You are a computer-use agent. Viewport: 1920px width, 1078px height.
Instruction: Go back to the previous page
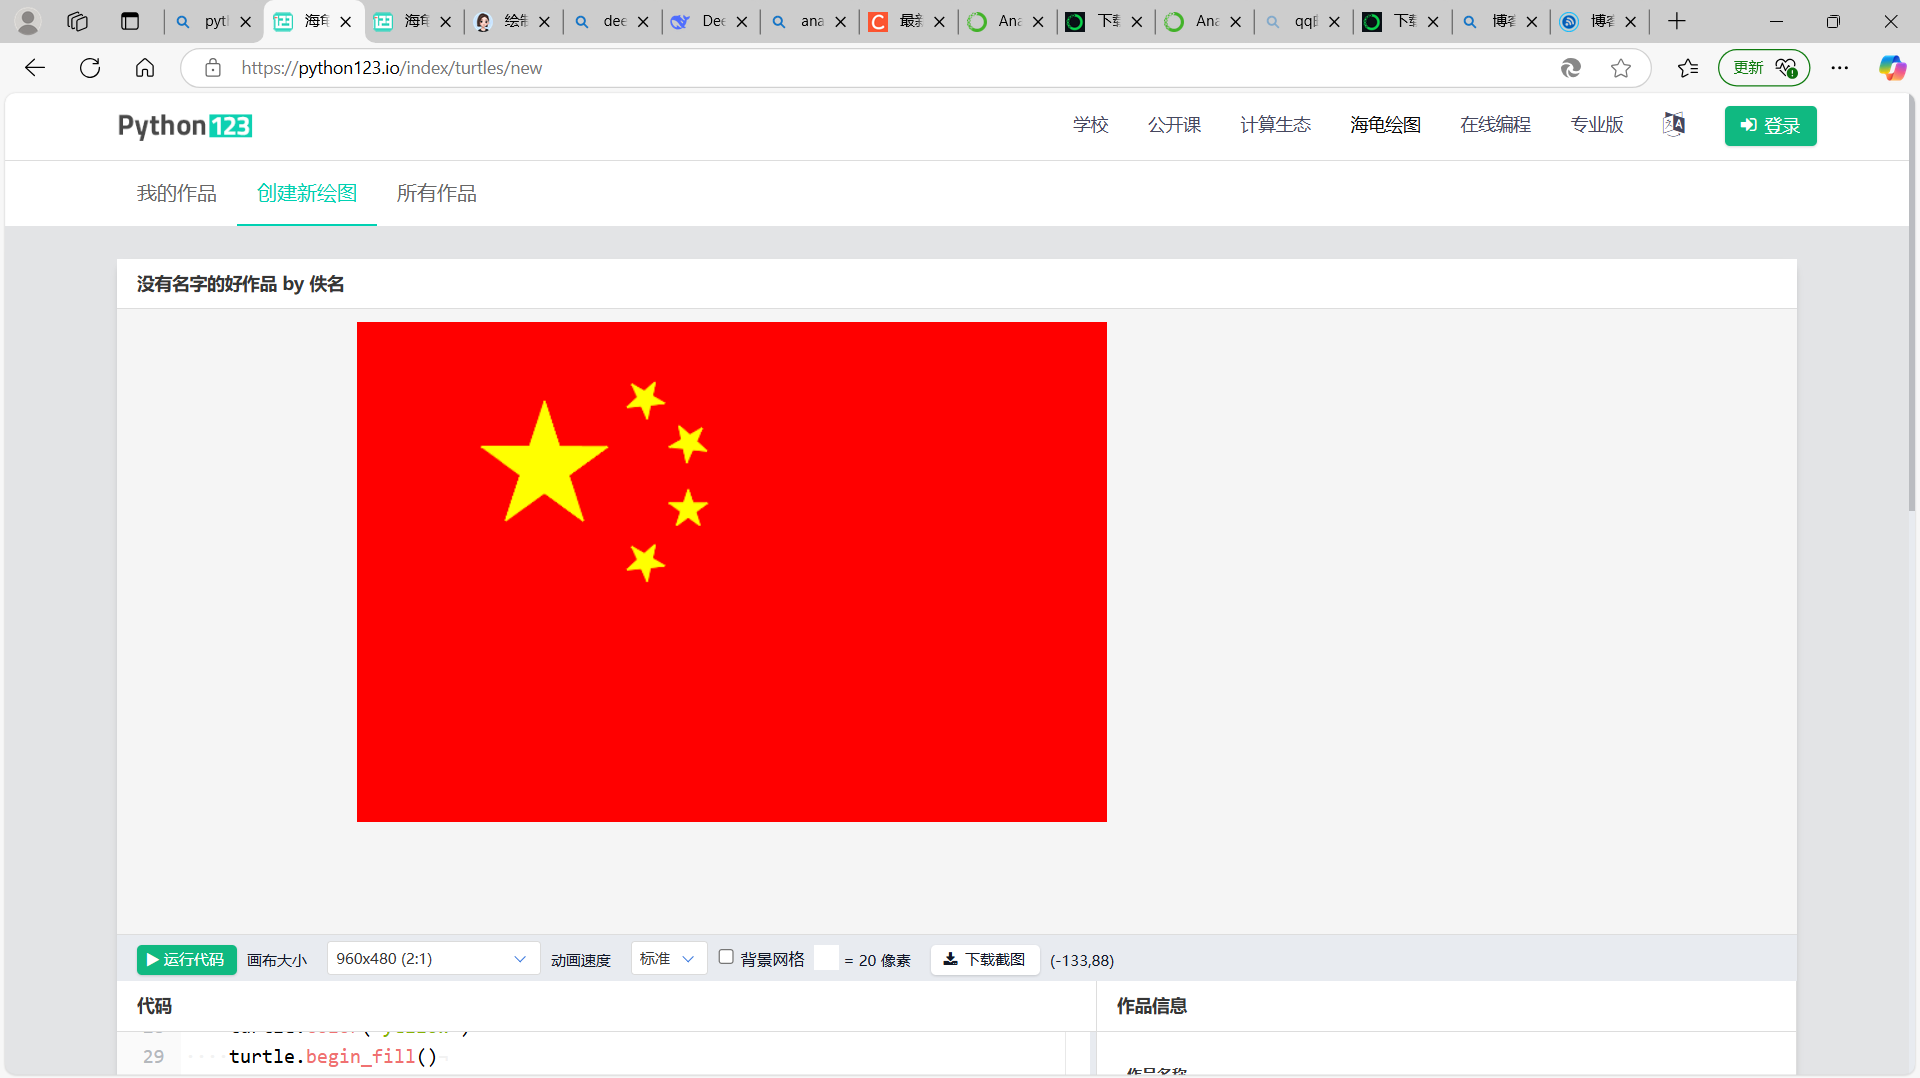[x=35, y=68]
